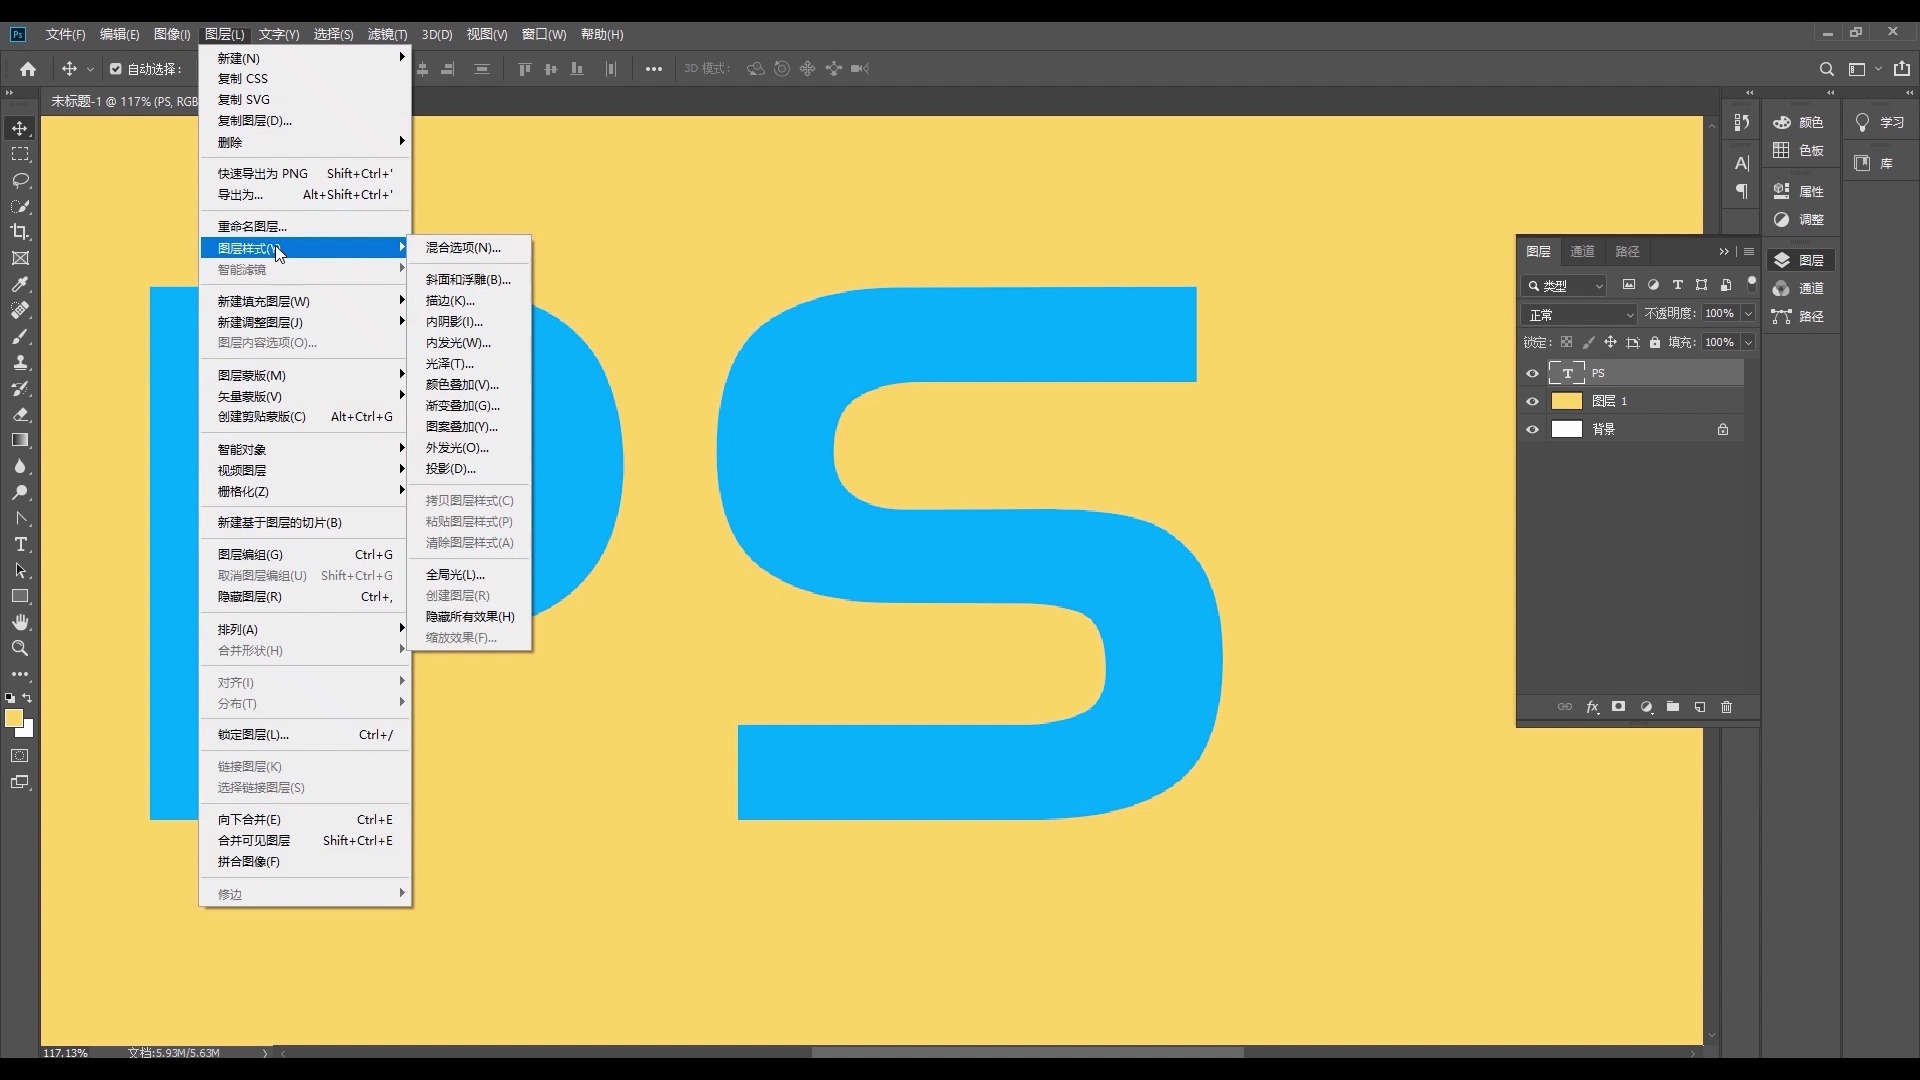Select the Horizontal Type tool

(x=20, y=544)
